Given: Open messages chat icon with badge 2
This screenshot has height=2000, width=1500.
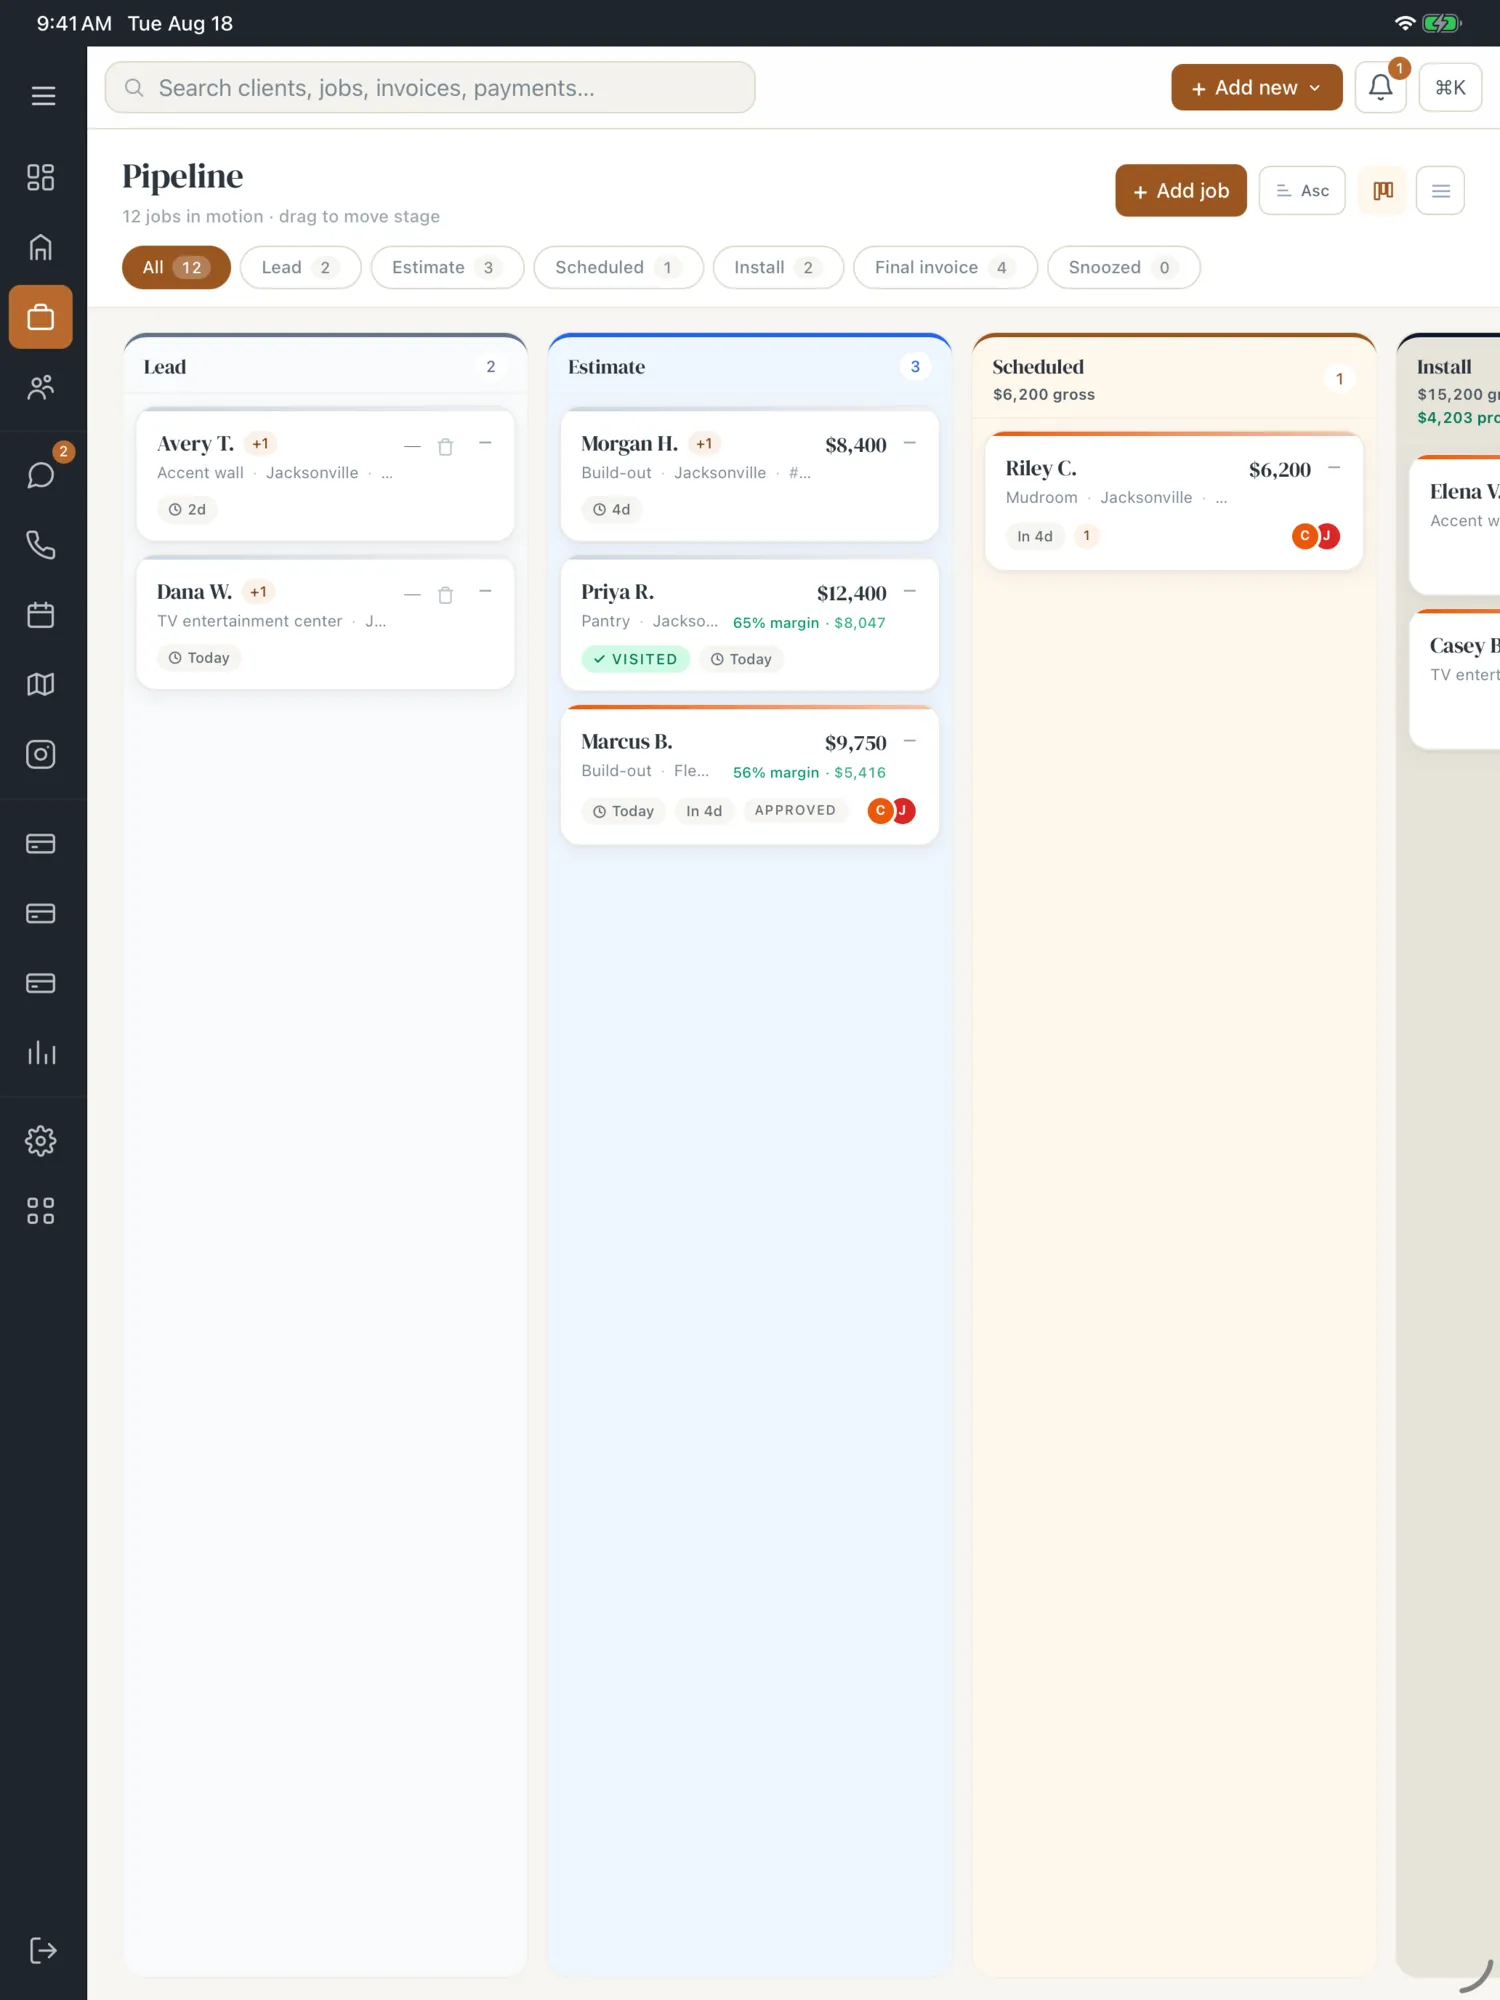Looking at the screenshot, I should (x=41, y=474).
